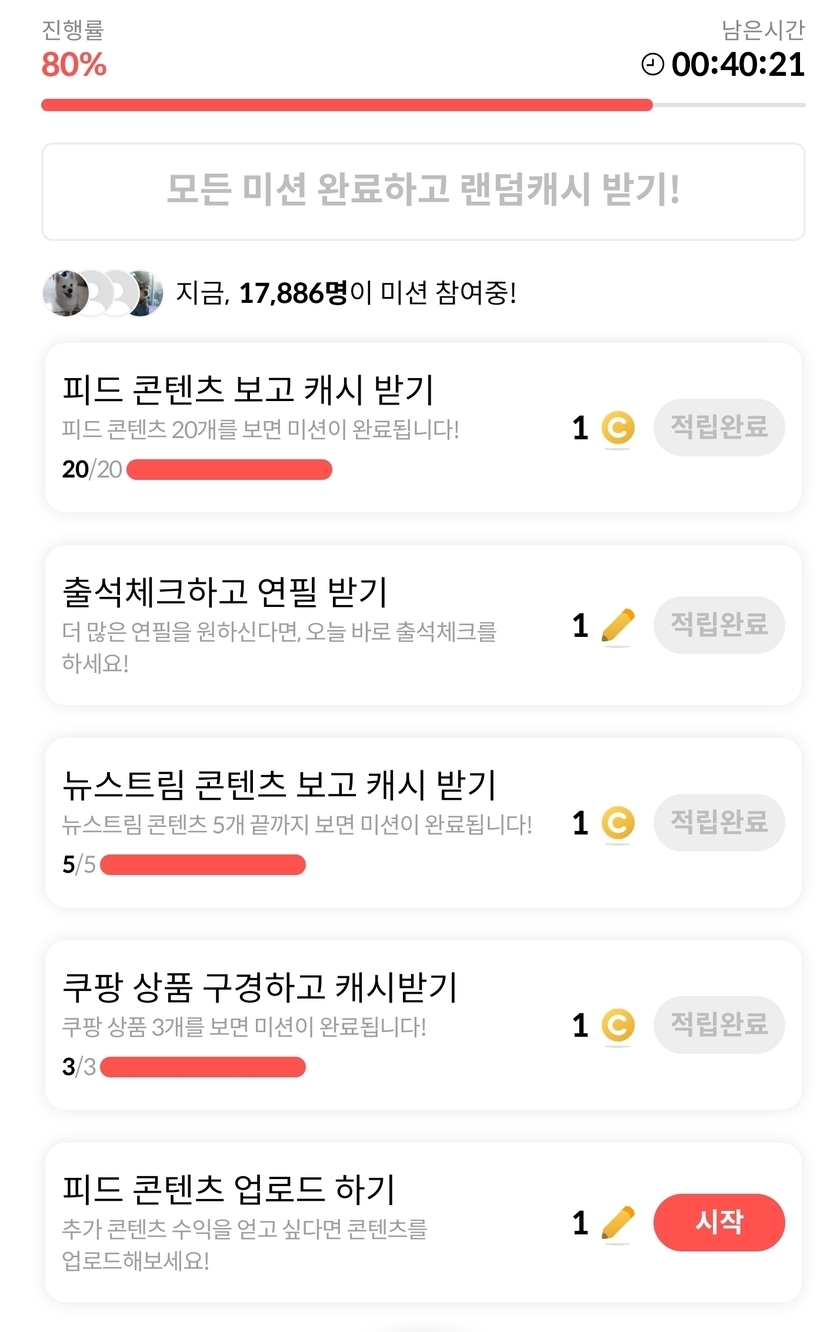Click 적립완료 button for 쿠팡 상품 mission
Viewport: 830px width, 1332px height.
pos(718,1025)
